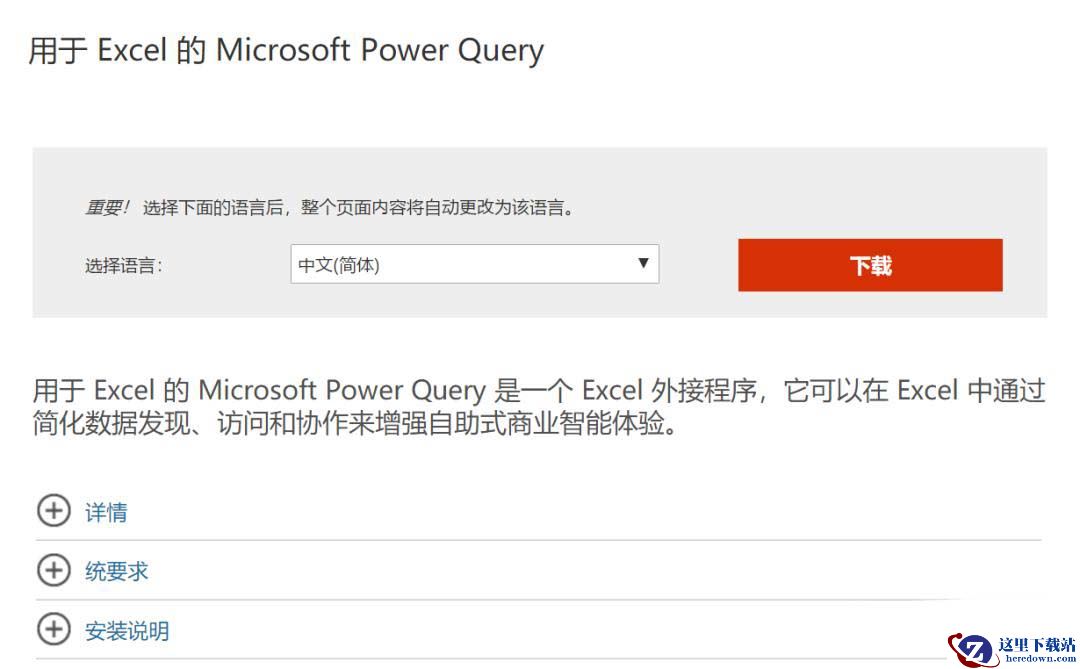The image size is (1080, 669).
Task: Click the heredown.com URL text
Action: point(1040,659)
